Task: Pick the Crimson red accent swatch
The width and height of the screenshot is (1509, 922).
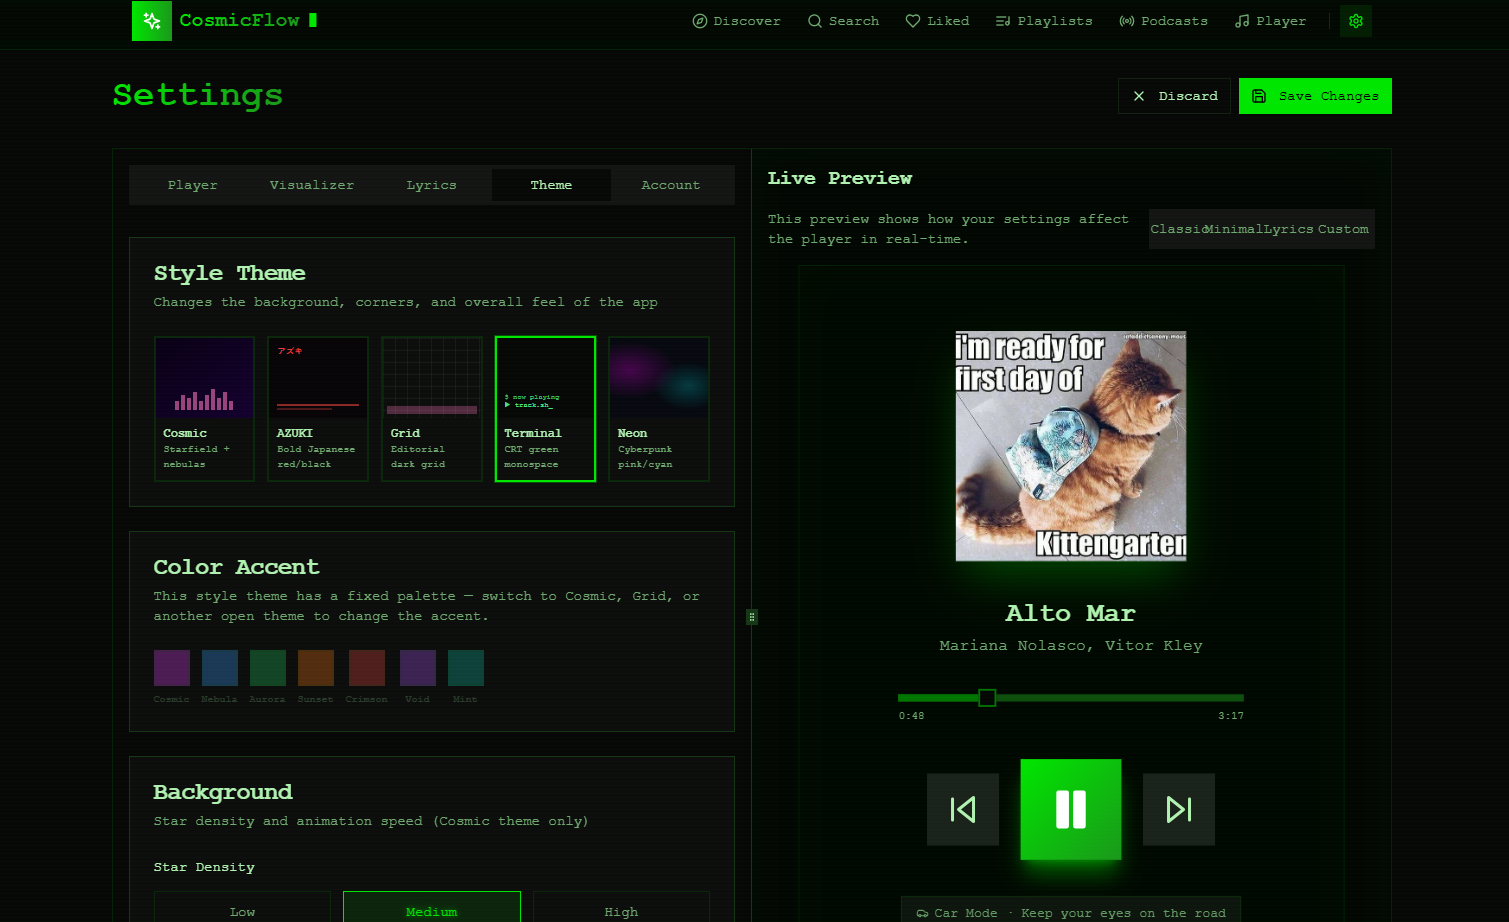Action: 367,668
